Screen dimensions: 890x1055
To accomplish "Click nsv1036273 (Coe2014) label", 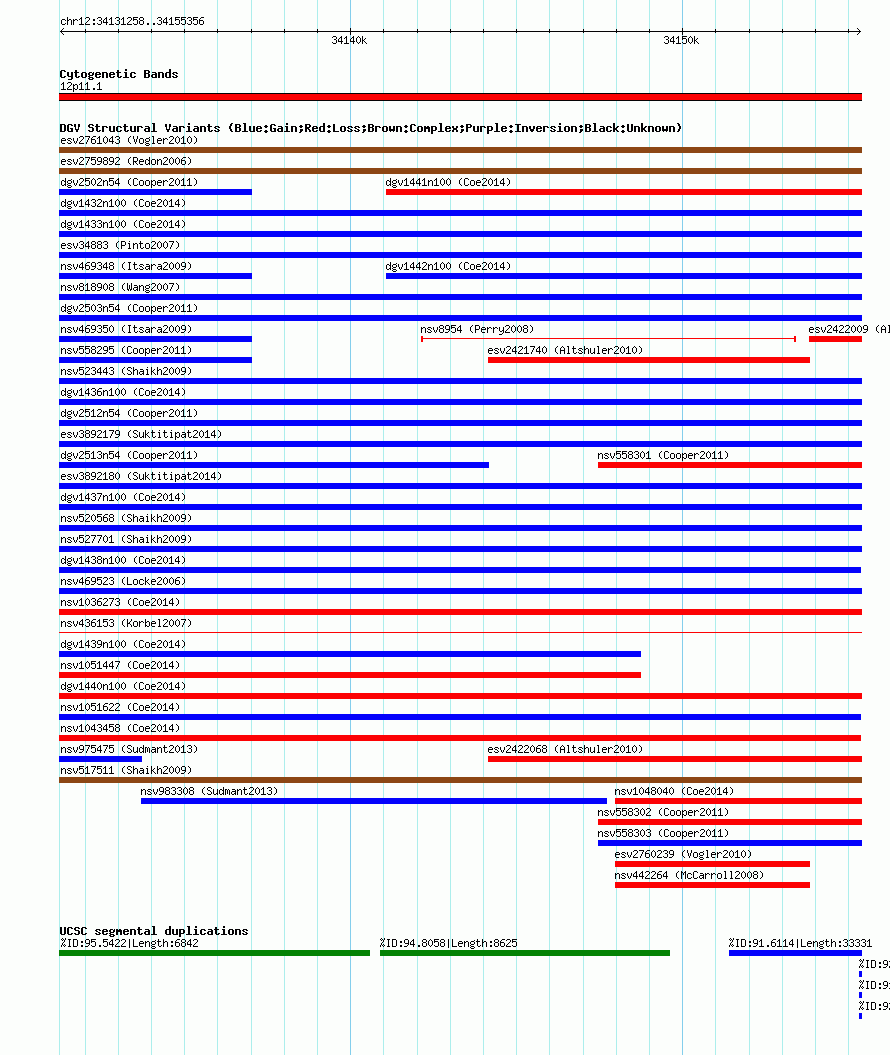I will coord(120,602).
